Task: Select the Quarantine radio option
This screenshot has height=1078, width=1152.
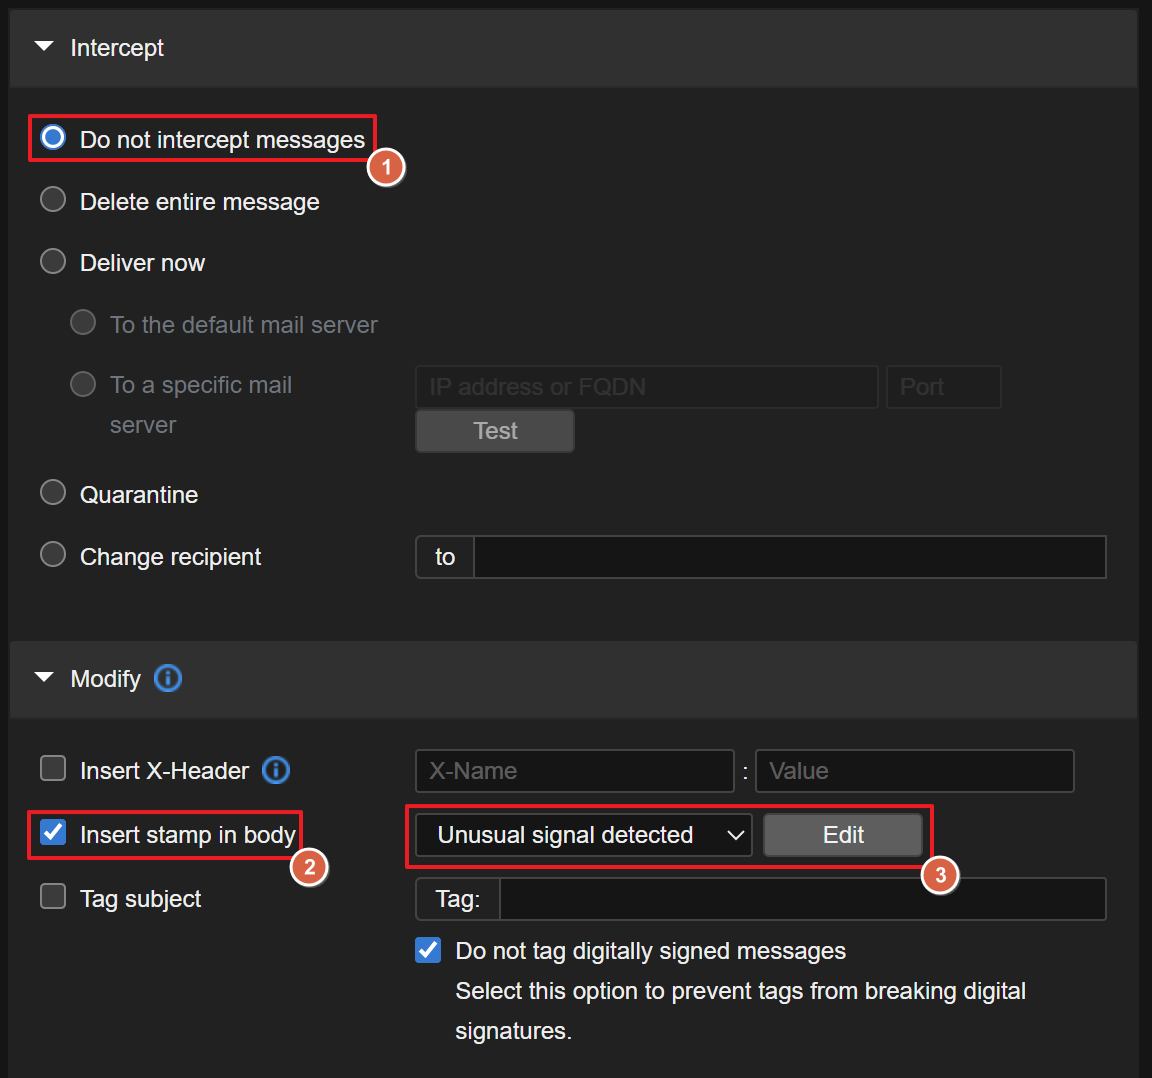Action: pos(53,493)
